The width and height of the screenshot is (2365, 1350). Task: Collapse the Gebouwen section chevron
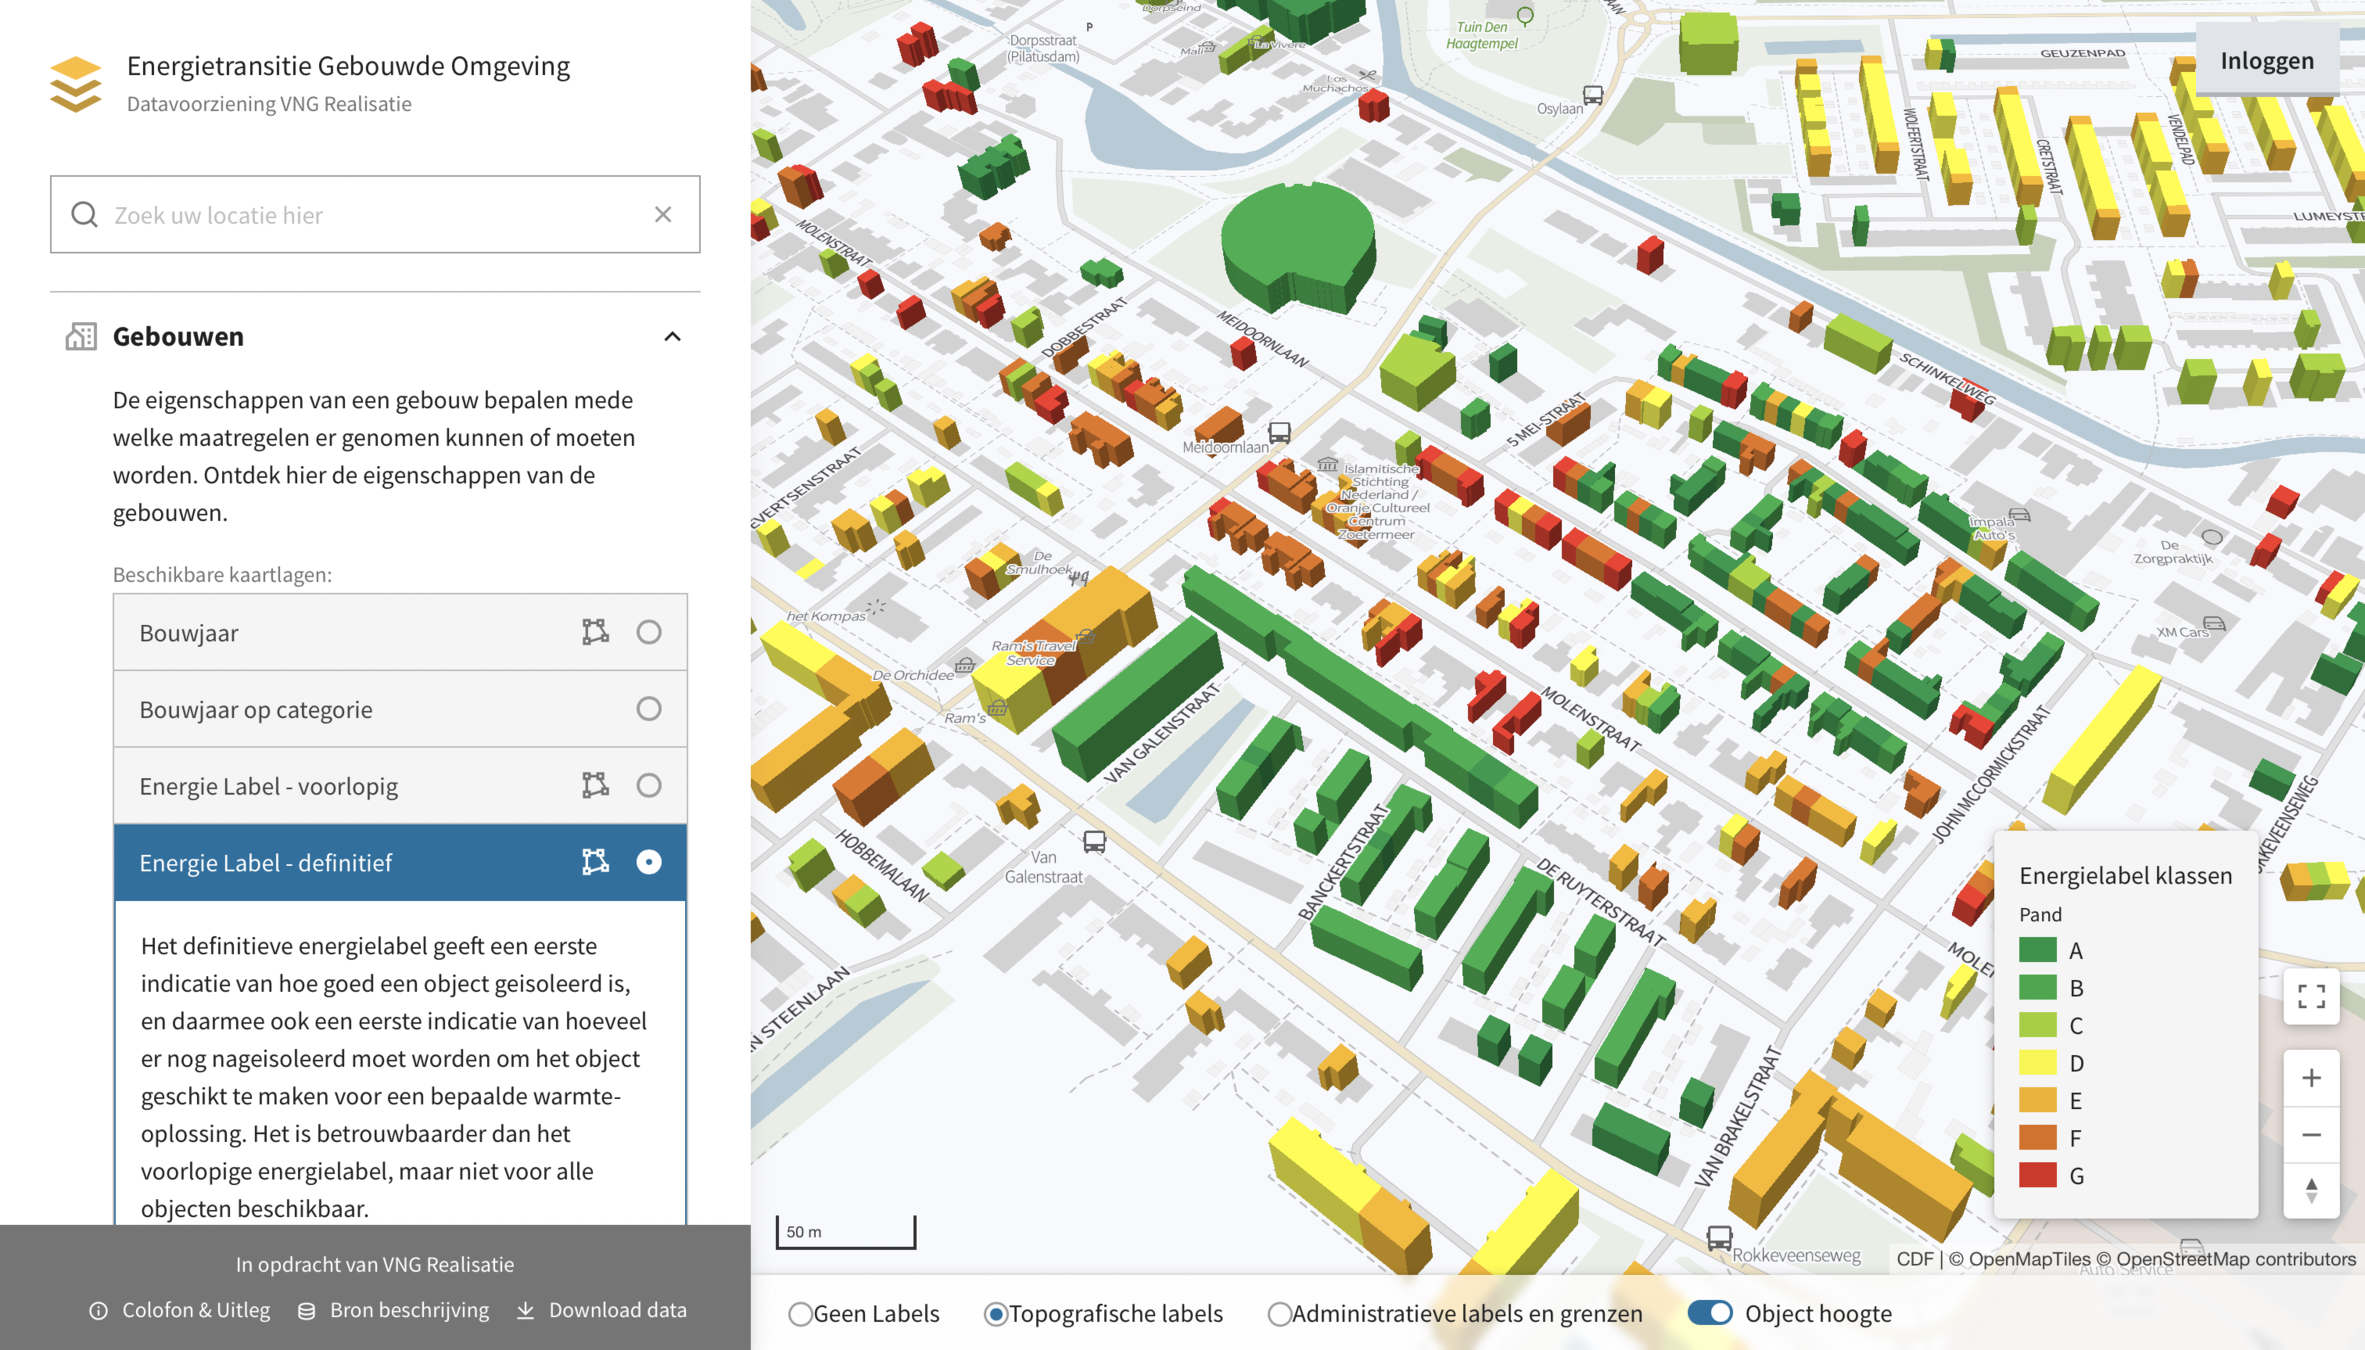672,337
